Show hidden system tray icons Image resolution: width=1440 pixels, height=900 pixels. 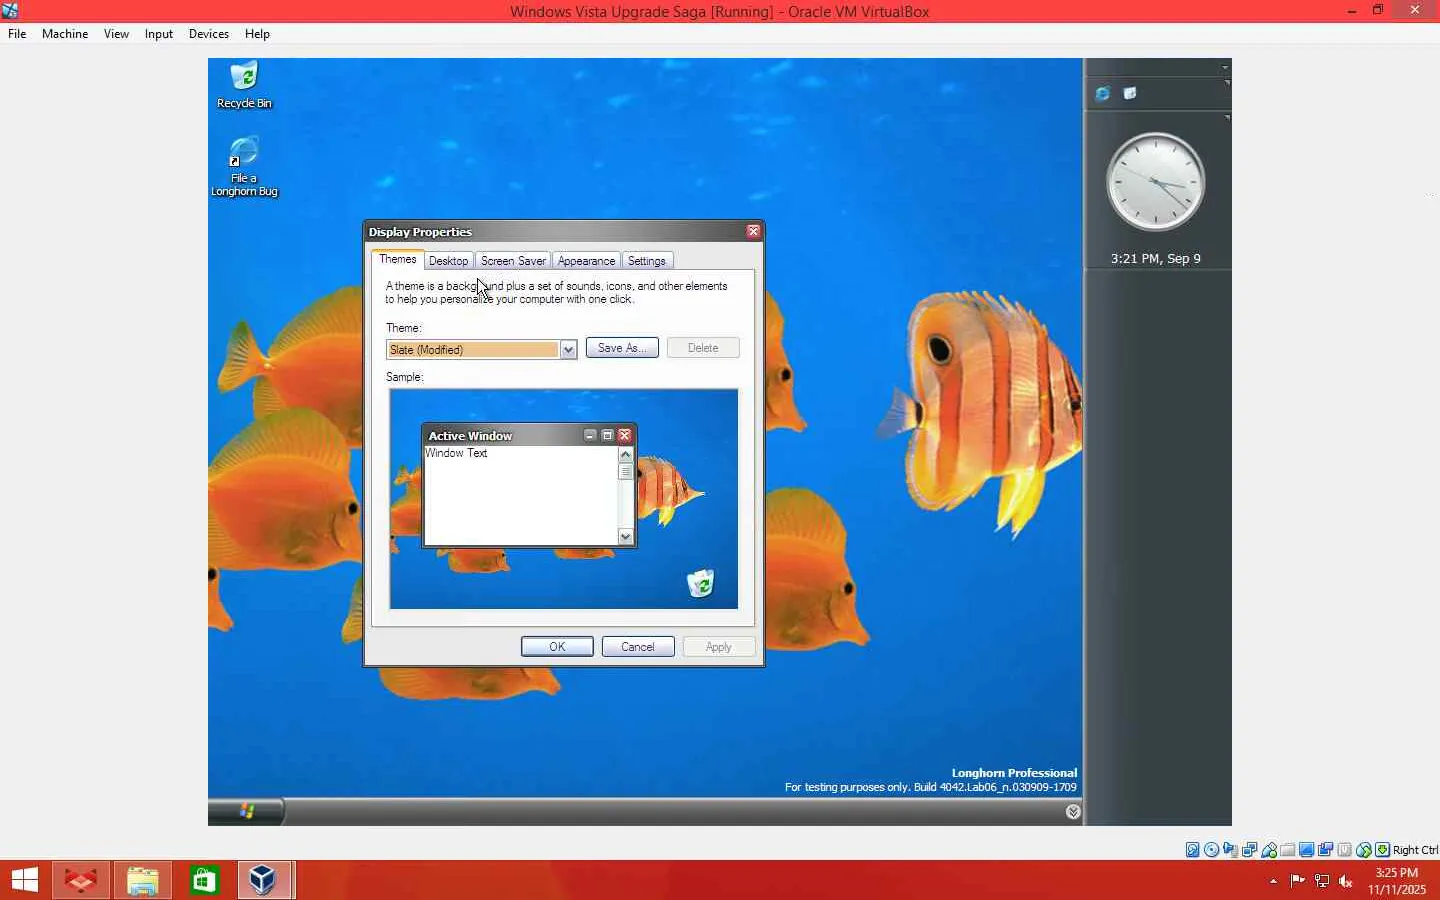[x=1273, y=881]
